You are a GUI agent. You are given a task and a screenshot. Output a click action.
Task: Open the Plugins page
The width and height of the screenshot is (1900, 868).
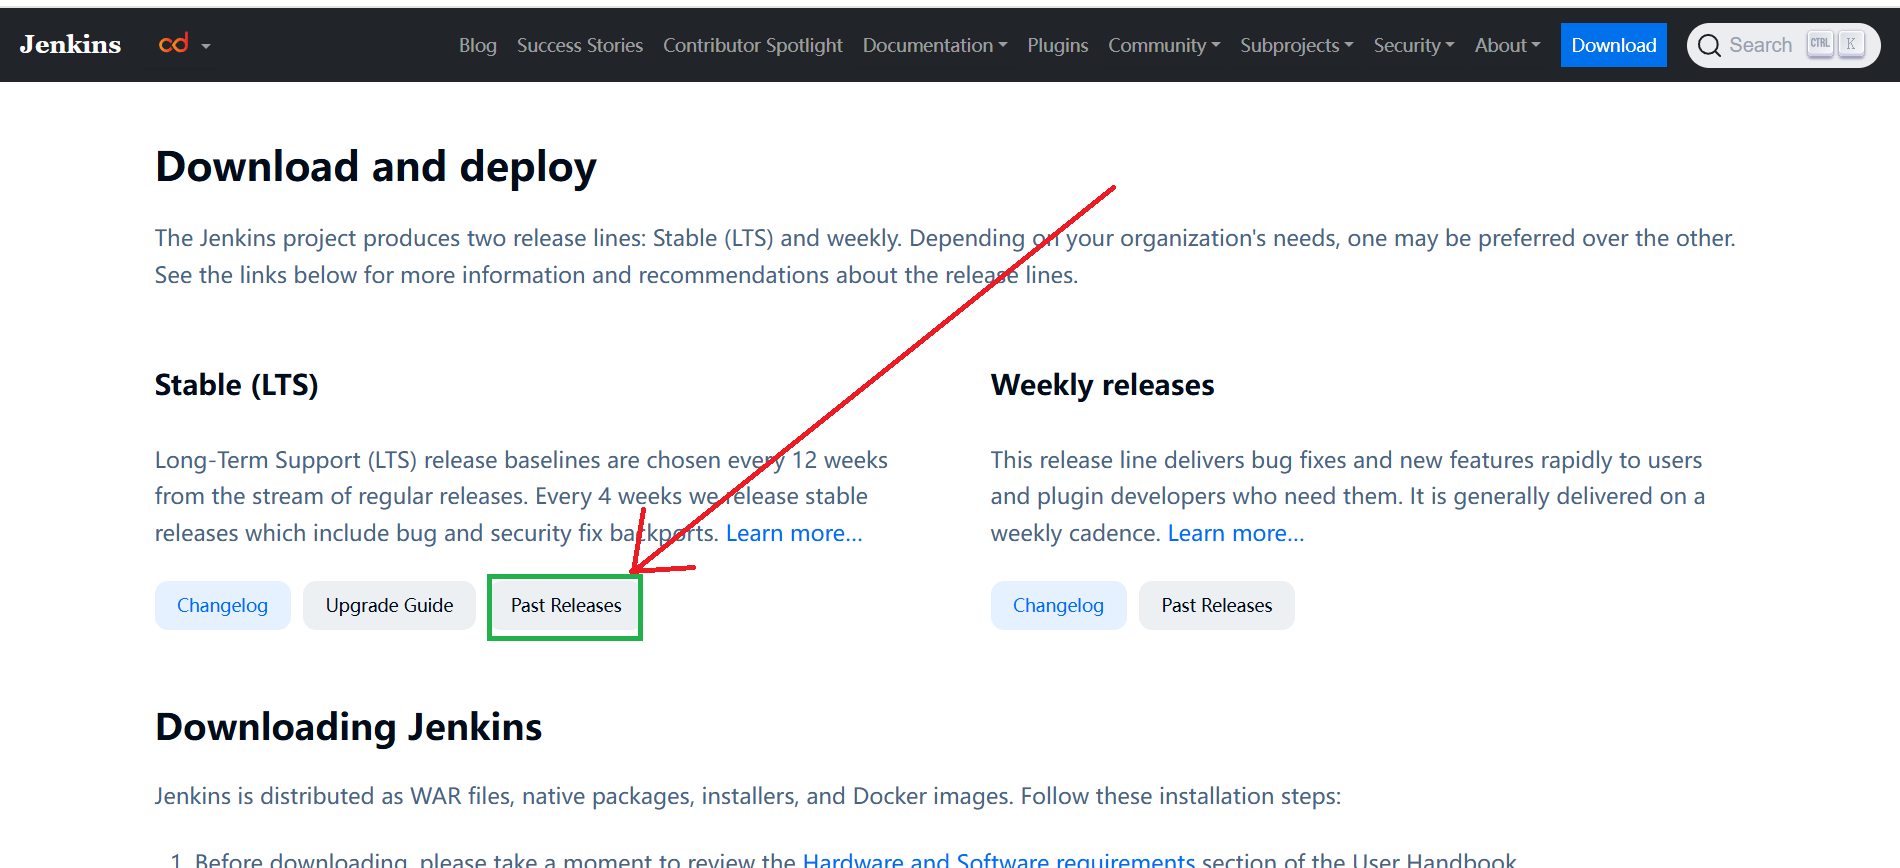tap(1058, 45)
